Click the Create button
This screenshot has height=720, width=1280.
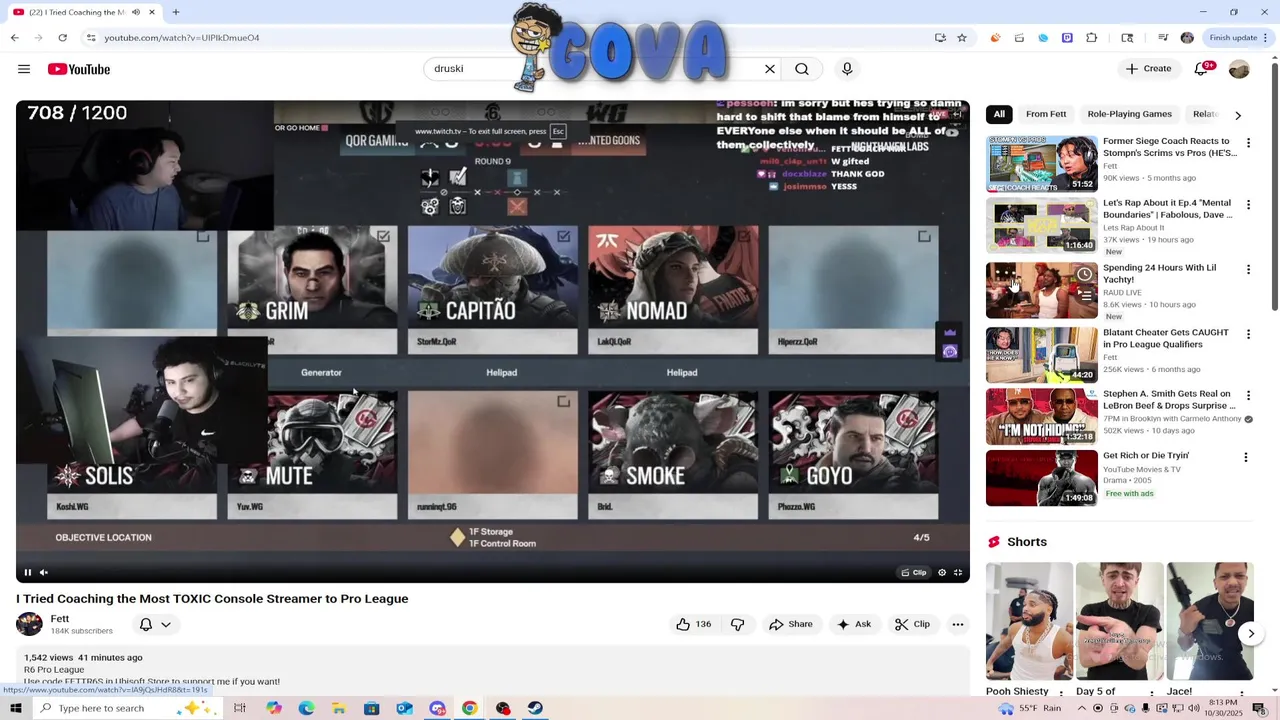pos(1148,69)
